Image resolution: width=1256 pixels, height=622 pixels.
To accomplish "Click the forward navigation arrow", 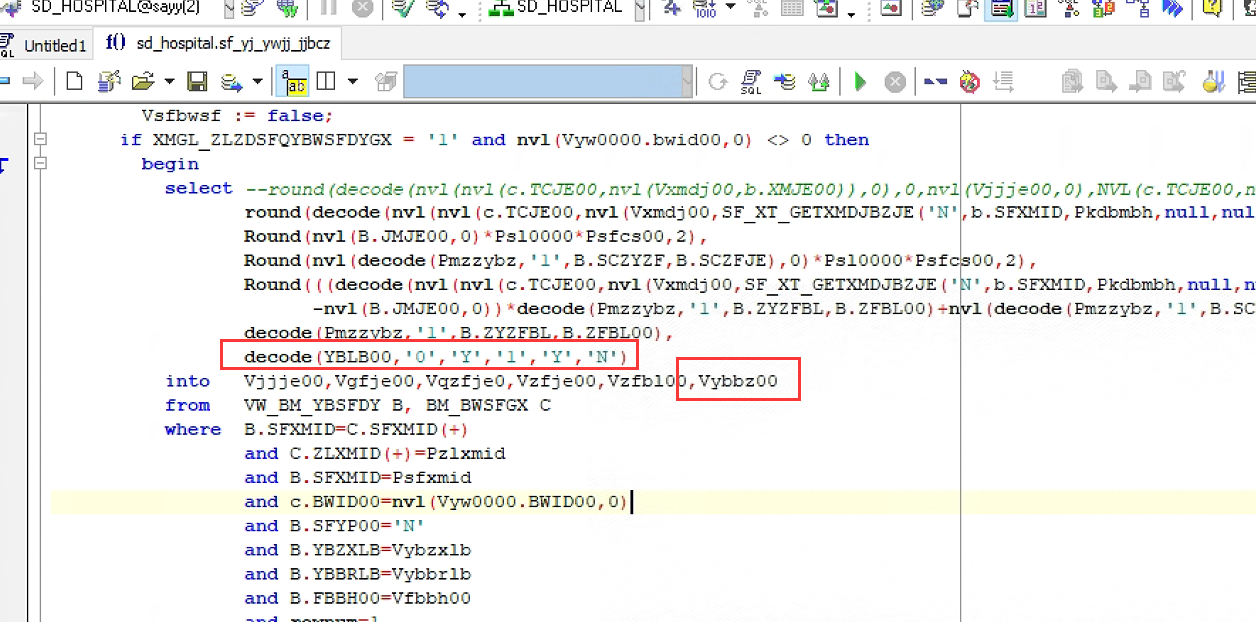I will [x=33, y=81].
